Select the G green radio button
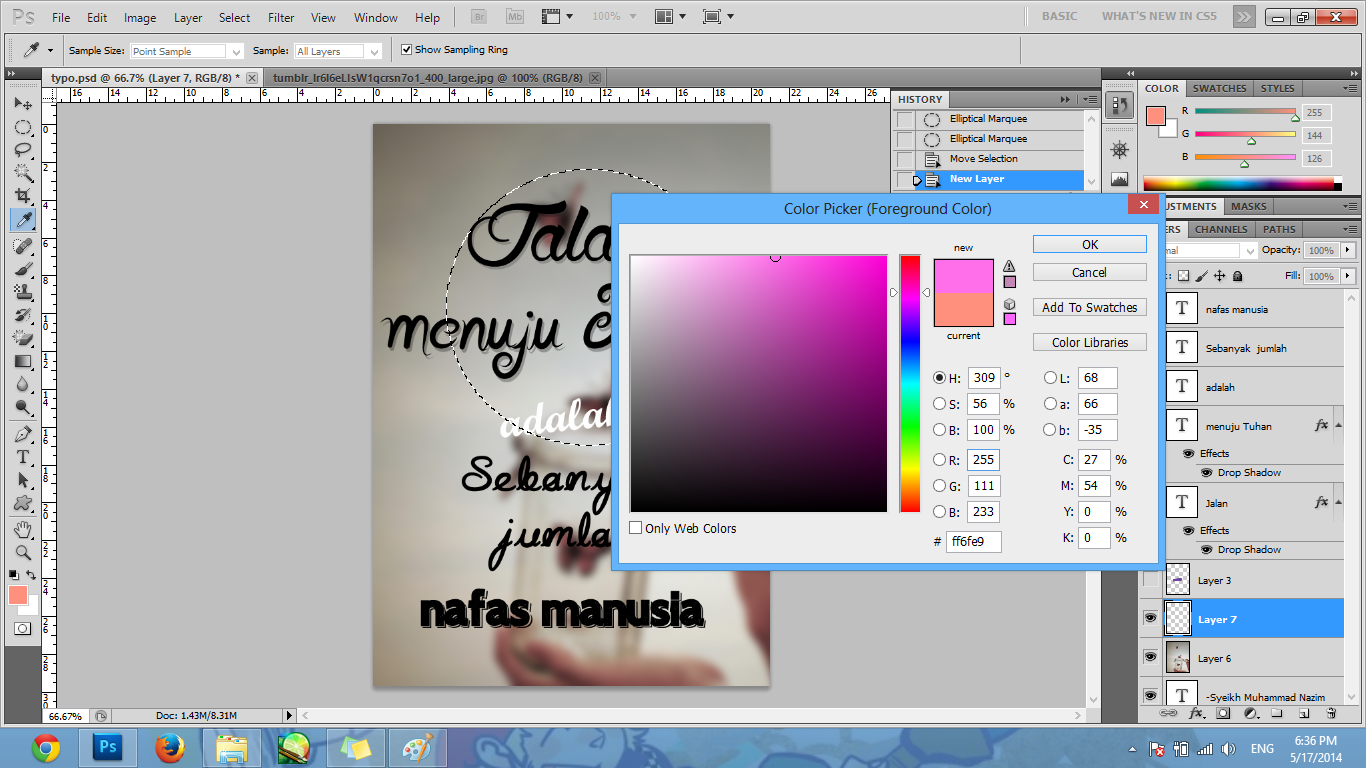The width and height of the screenshot is (1366, 768). [x=939, y=486]
